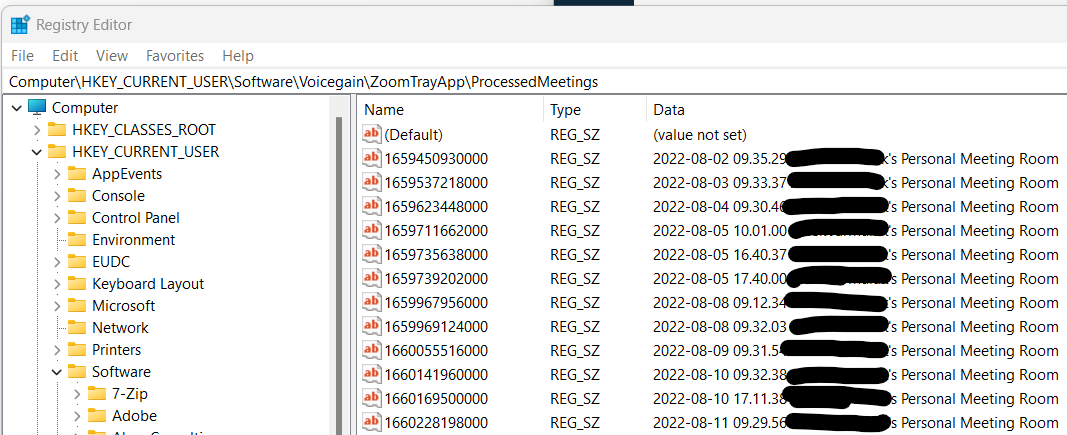
Task: Collapse the Software key chevron
Action: [x=58, y=372]
